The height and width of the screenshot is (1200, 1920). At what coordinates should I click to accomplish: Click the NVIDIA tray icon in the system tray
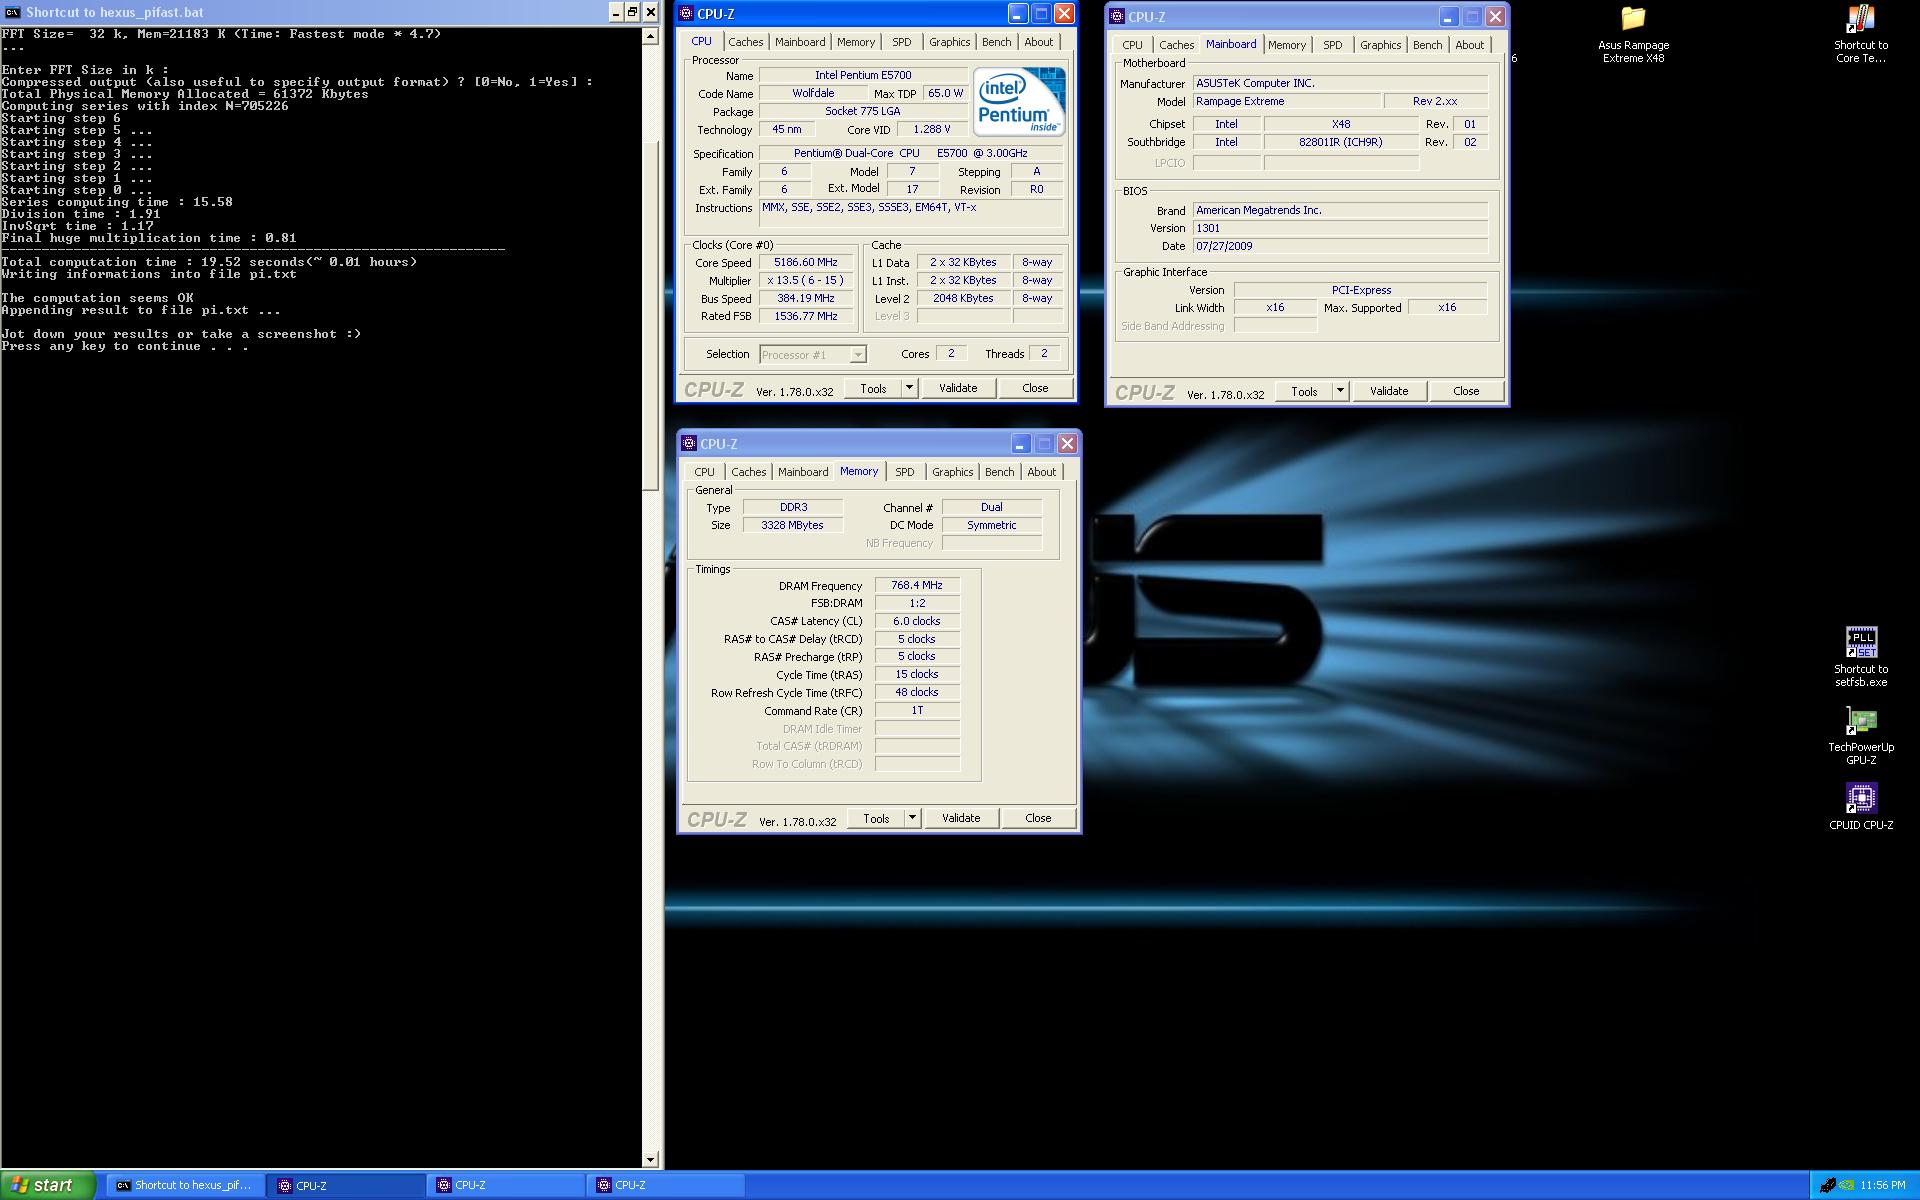tap(1847, 1185)
